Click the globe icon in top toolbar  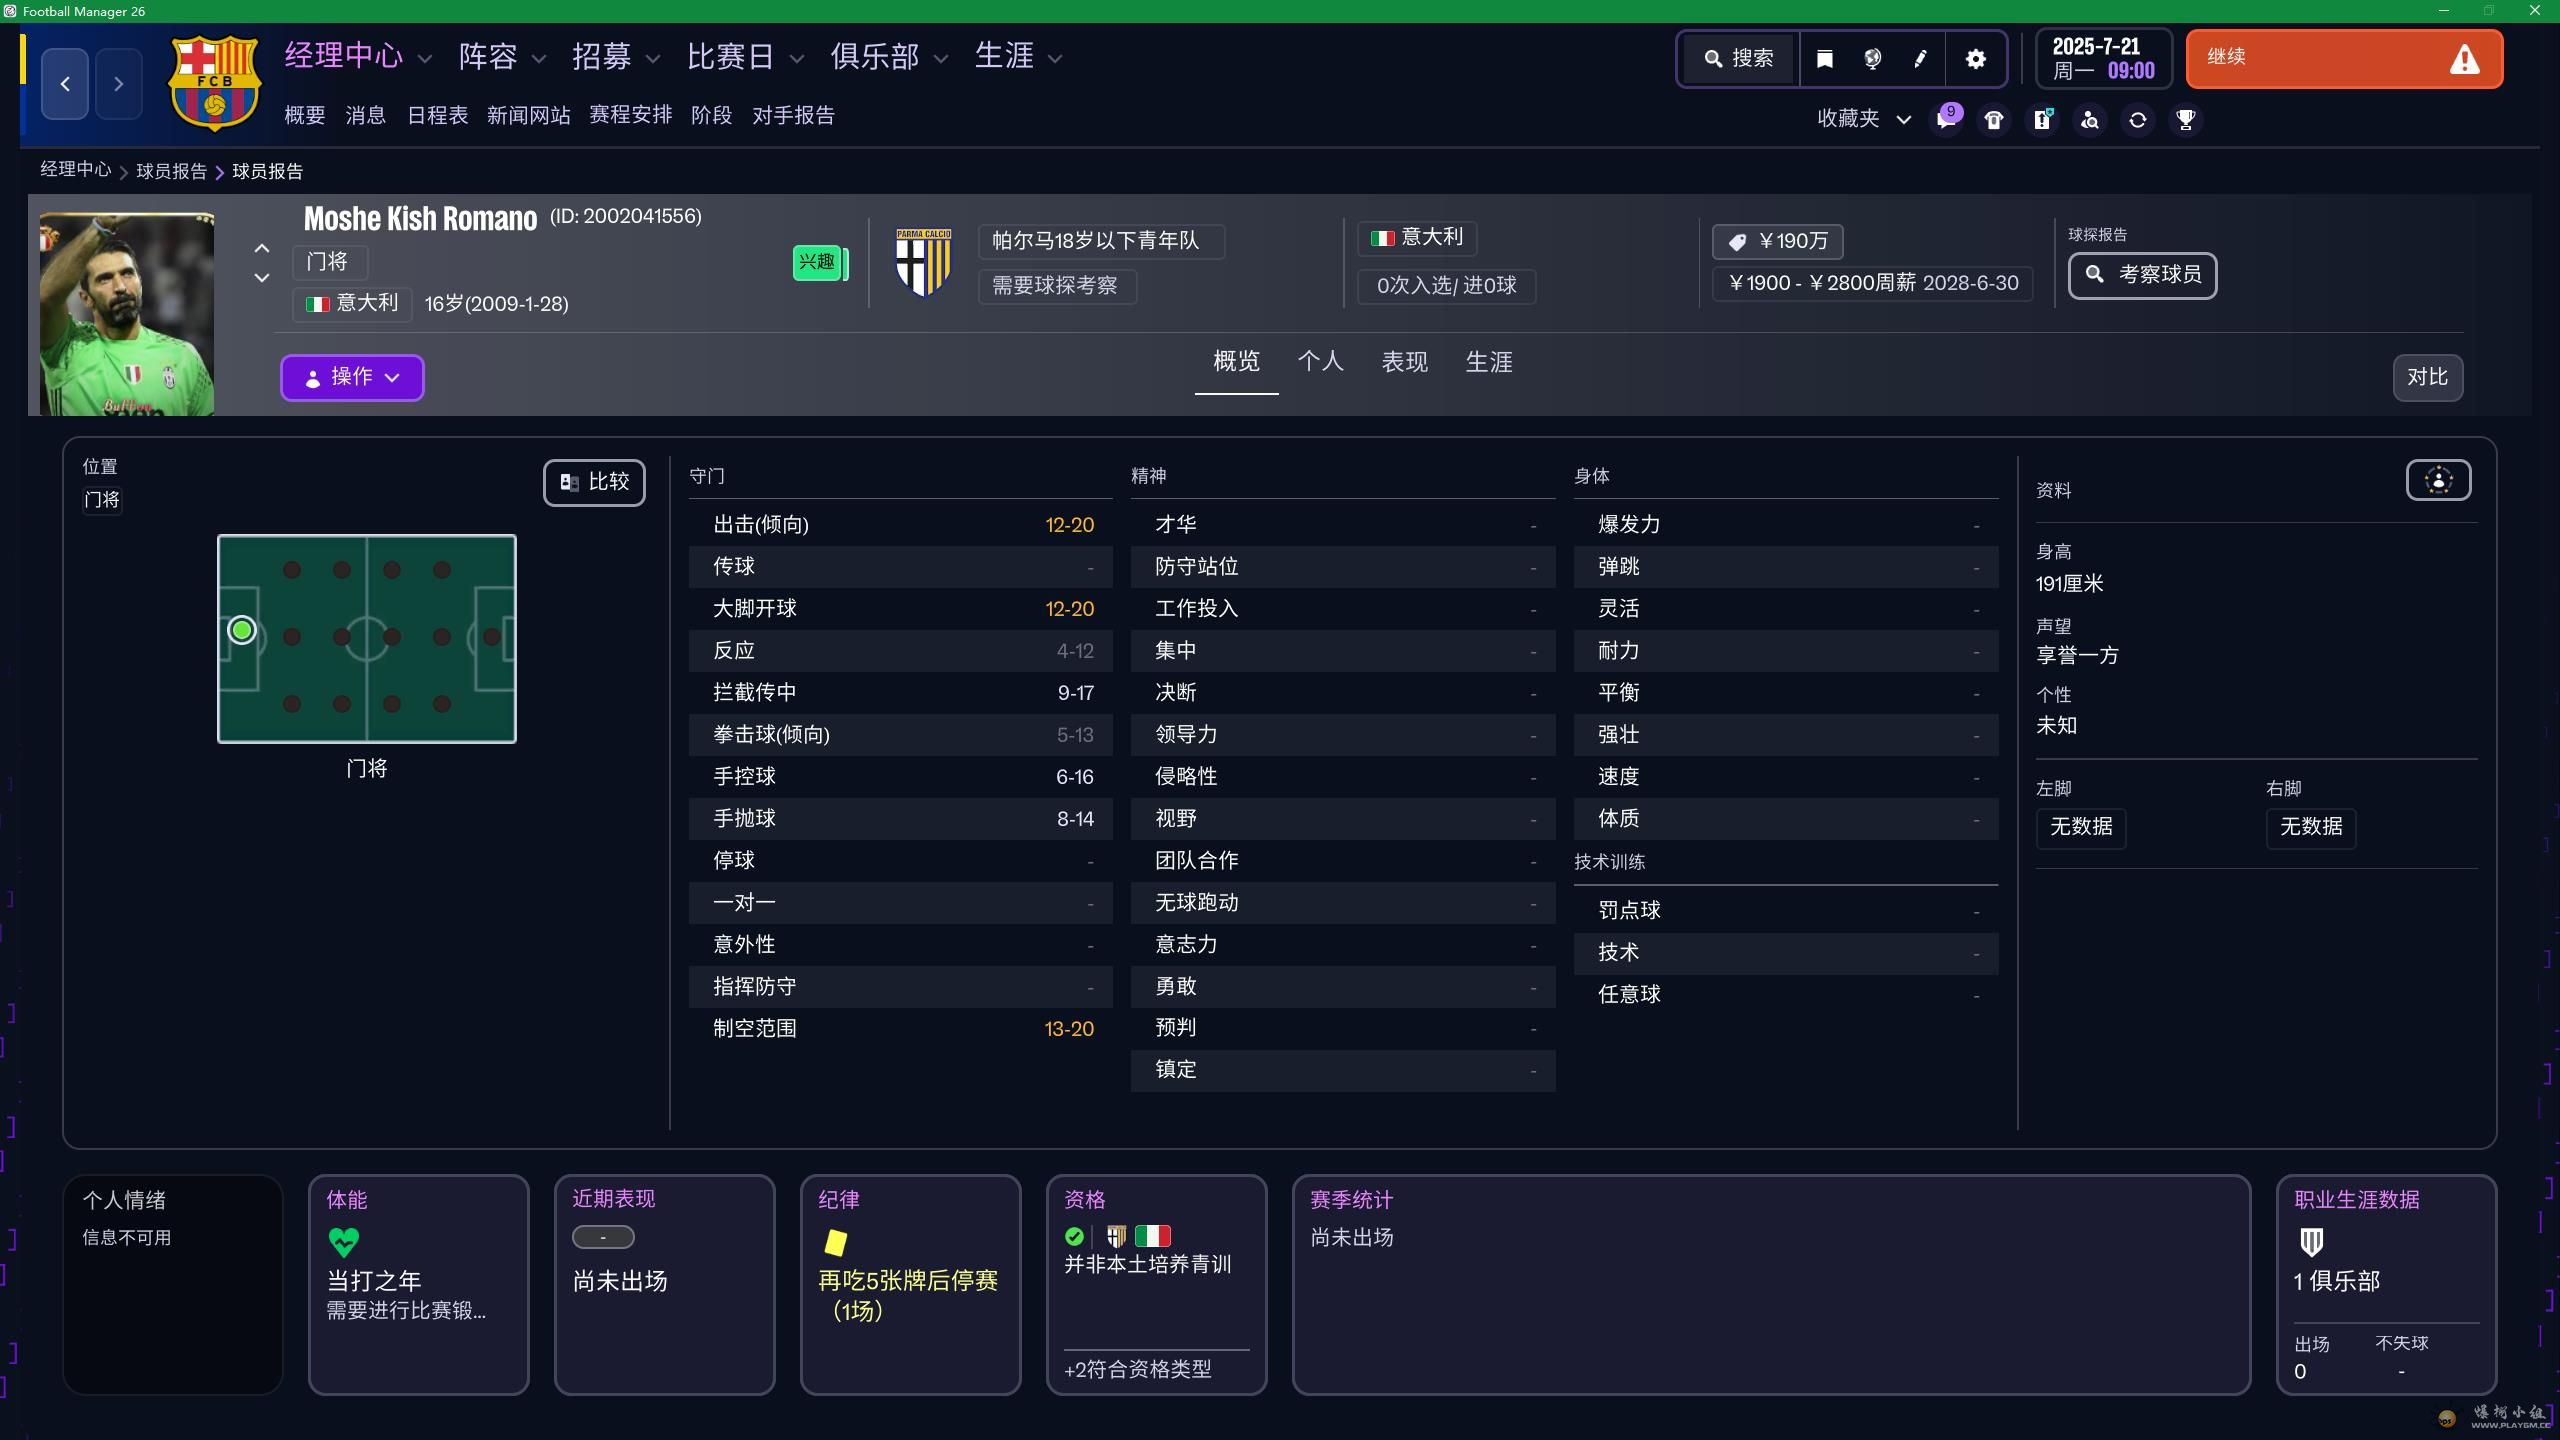[1872, 59]
